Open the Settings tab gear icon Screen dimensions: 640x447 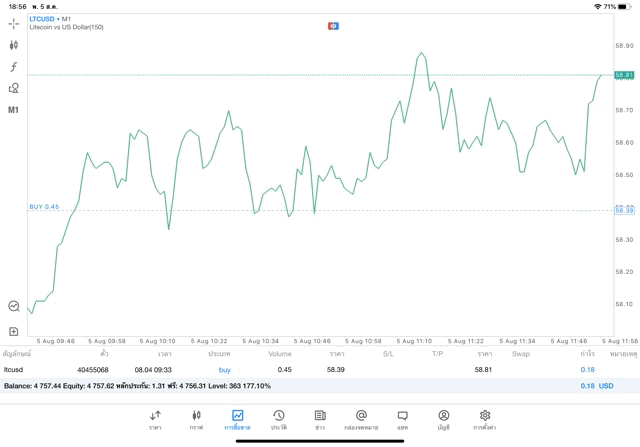pyautogui.click(x=484, y=420)
